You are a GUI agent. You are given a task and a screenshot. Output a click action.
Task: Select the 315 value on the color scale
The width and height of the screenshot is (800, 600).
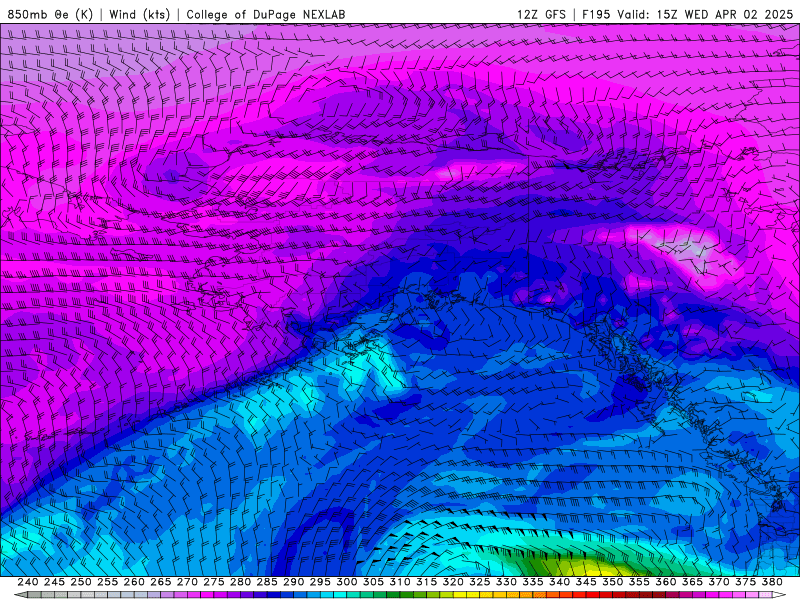[427, 582]
